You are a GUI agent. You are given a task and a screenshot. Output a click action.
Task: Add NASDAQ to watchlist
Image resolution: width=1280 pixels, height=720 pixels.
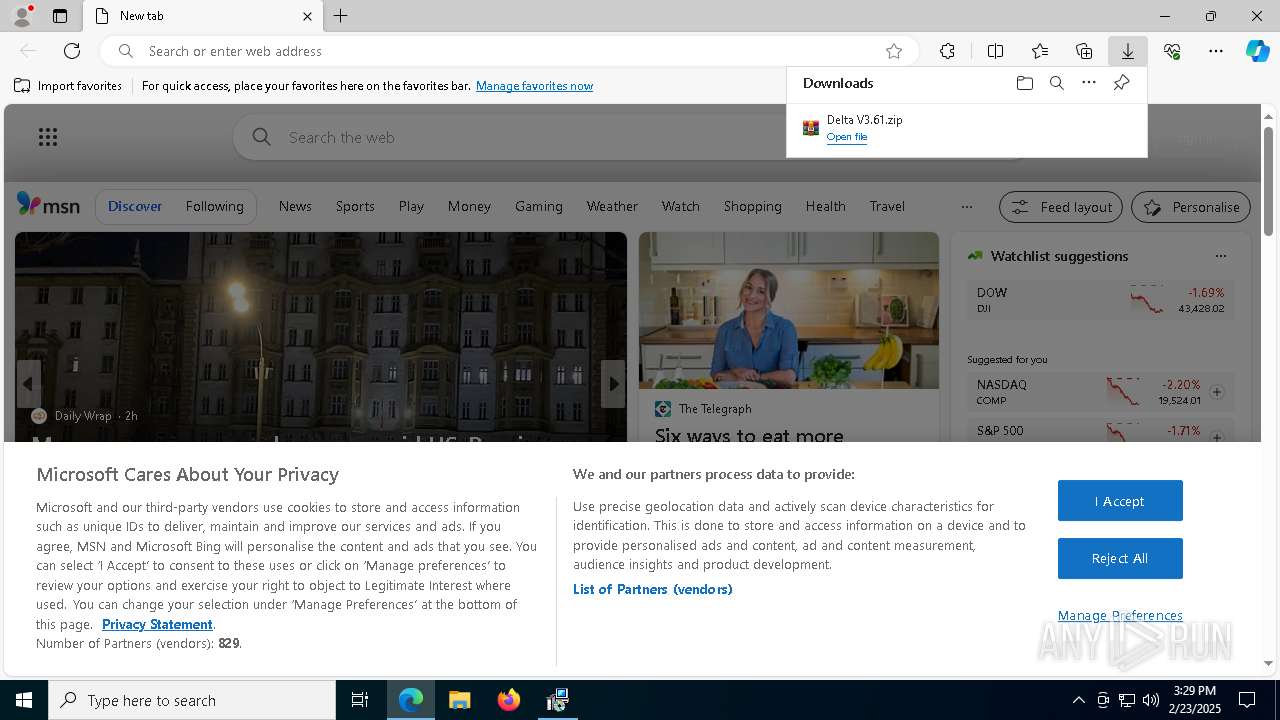tap(1217, 392)
